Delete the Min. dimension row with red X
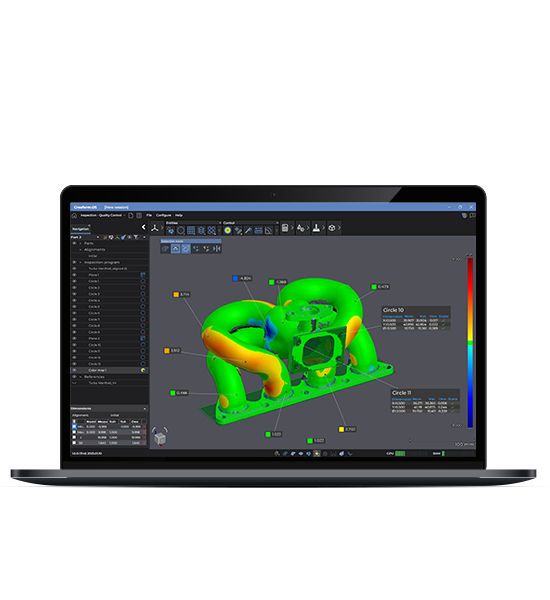 point(144,426)
